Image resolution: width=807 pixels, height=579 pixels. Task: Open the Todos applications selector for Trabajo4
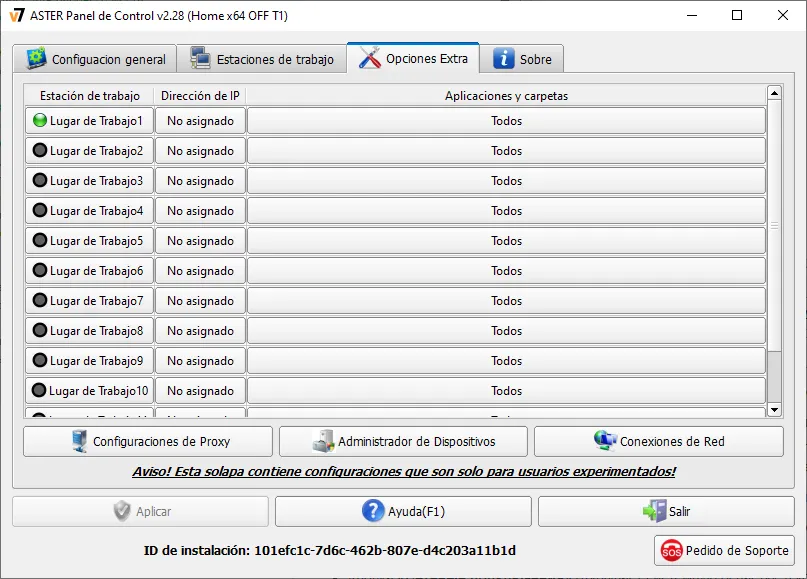[506, 210]
